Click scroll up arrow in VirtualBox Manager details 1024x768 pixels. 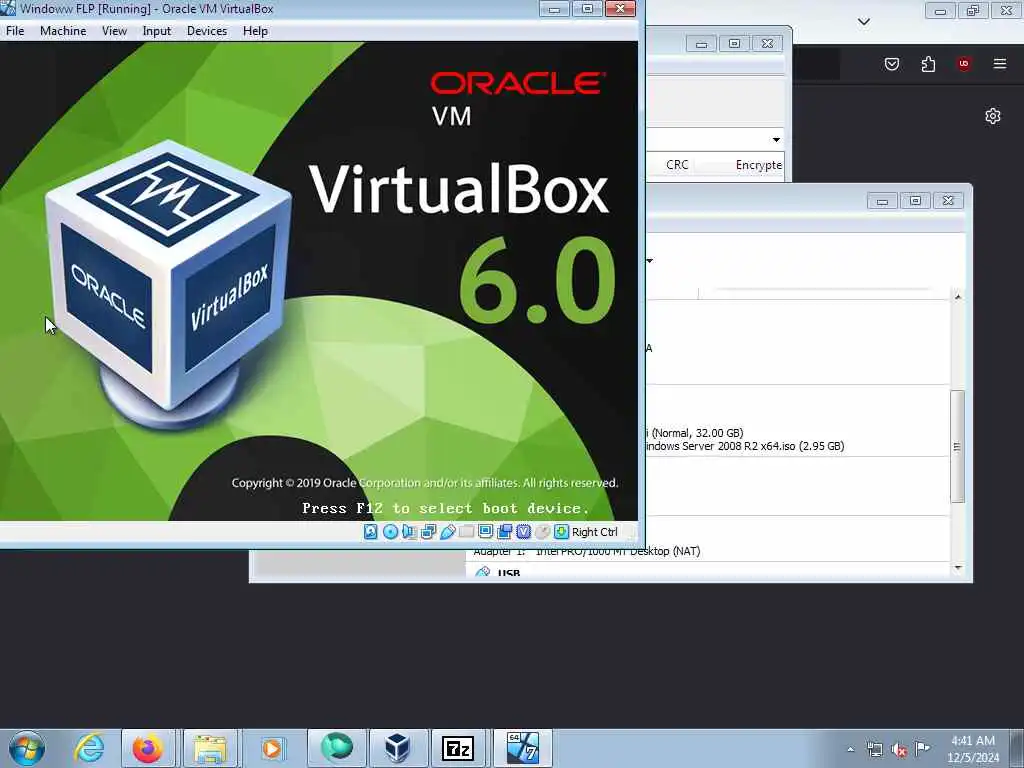pyautogui.click(x=957, y=296)
